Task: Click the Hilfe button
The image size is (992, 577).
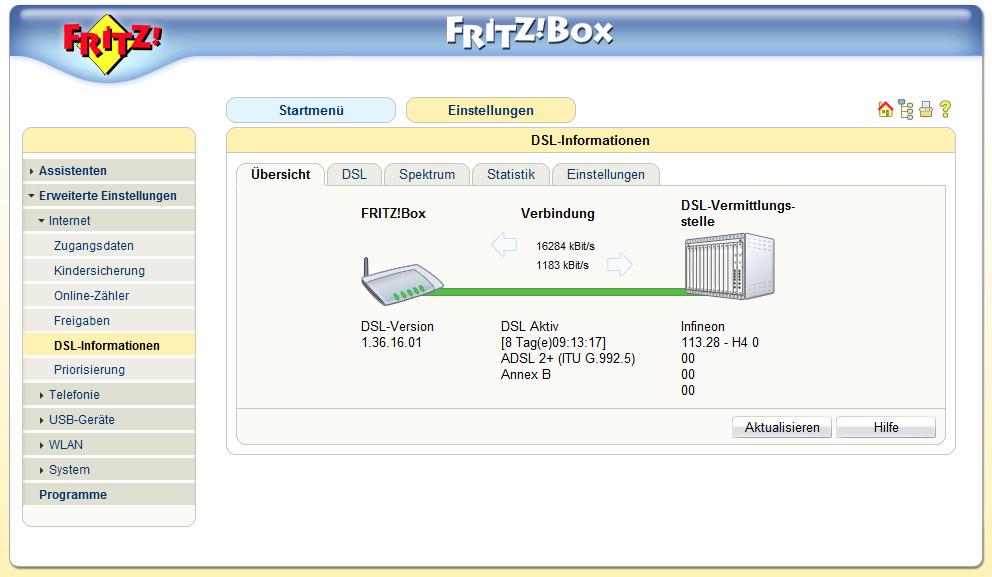Action: pos(886,428)
